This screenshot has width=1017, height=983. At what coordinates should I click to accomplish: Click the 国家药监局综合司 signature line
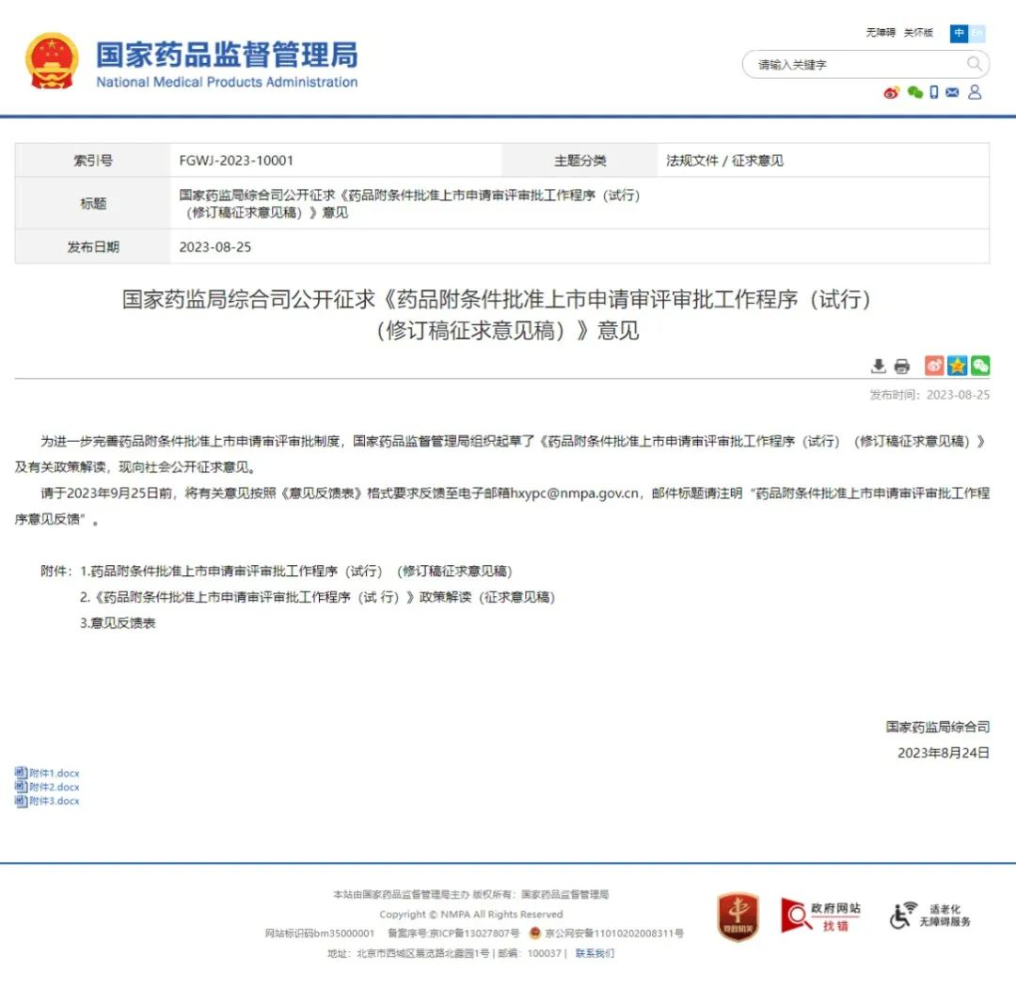pyautogui.click(x=938, y=727)
